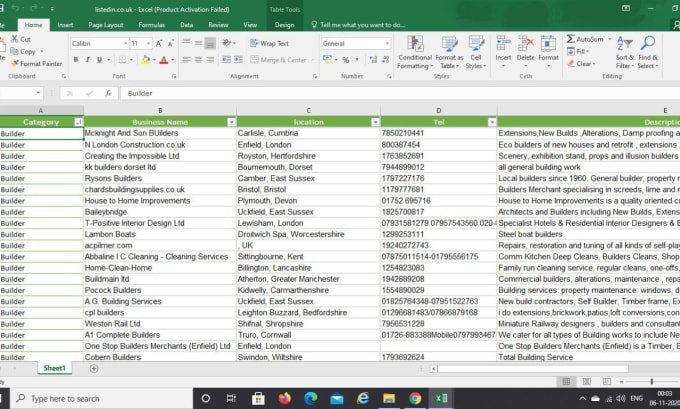The image size is (680, 409).
Task: Toggle Bold formatting
Action: [76, 59]
